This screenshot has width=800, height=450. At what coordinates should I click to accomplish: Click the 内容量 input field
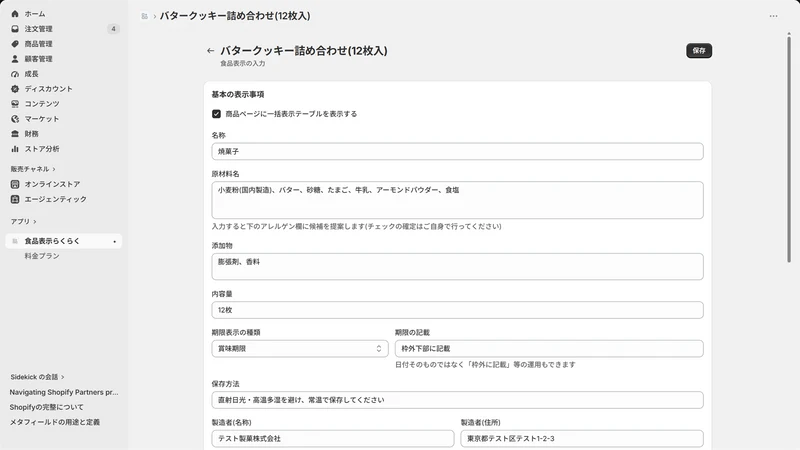[457, 310]
